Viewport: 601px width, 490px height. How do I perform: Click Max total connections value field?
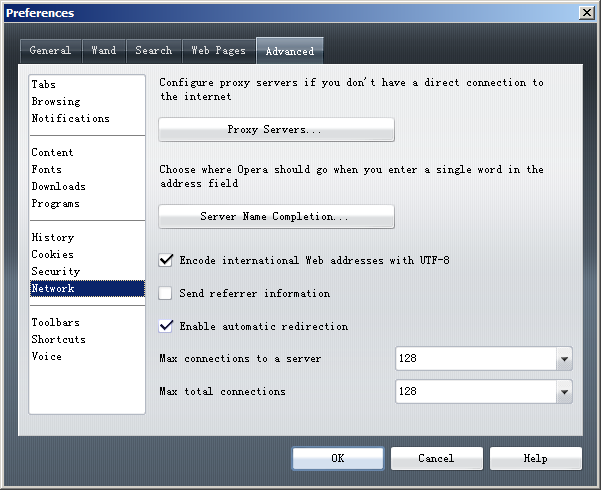pos(476,392)
